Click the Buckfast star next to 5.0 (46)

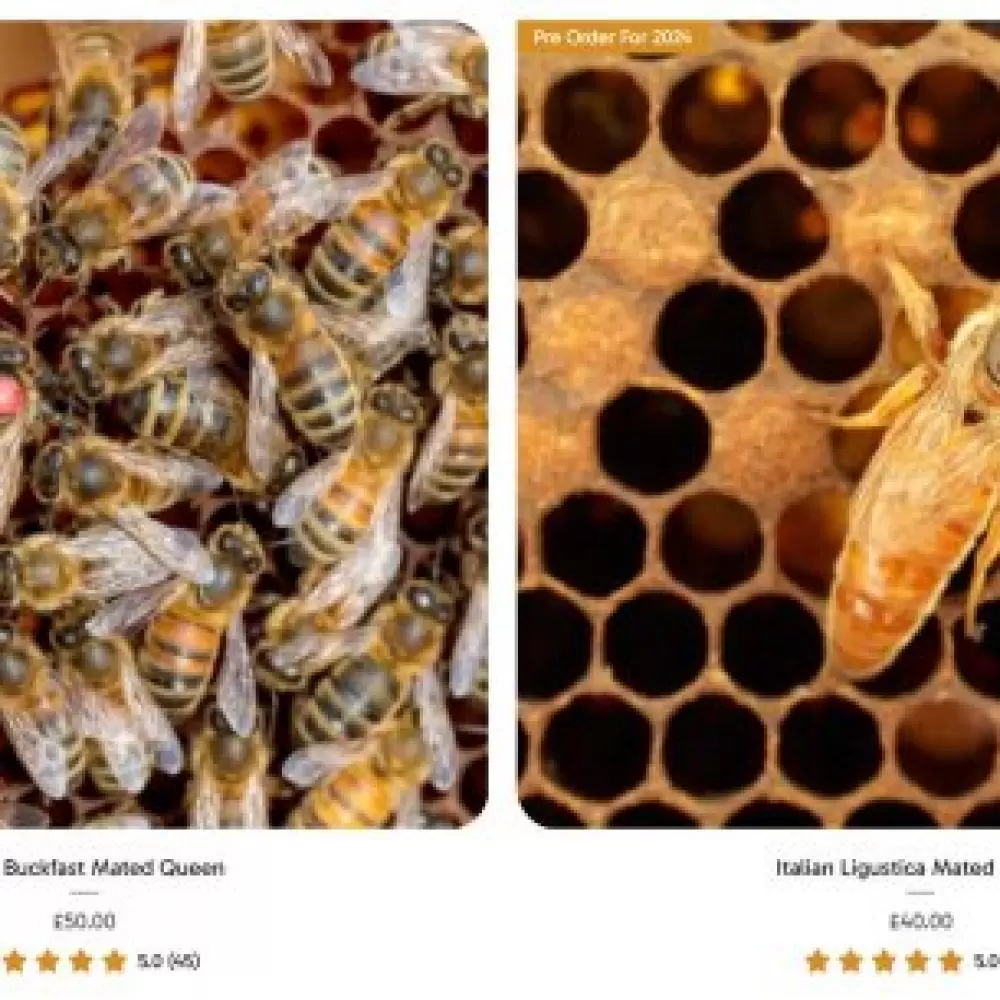coord(115,961)
